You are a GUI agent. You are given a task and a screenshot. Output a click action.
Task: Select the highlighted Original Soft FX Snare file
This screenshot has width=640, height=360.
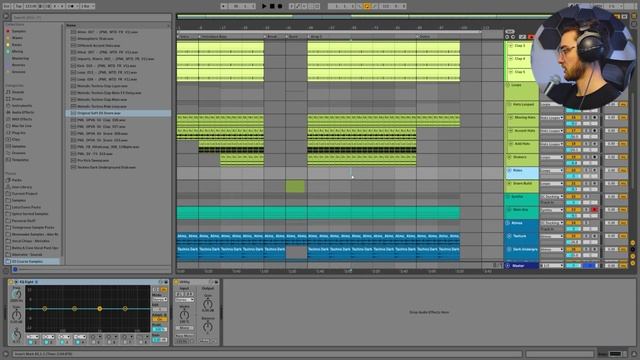coord(118,113)
